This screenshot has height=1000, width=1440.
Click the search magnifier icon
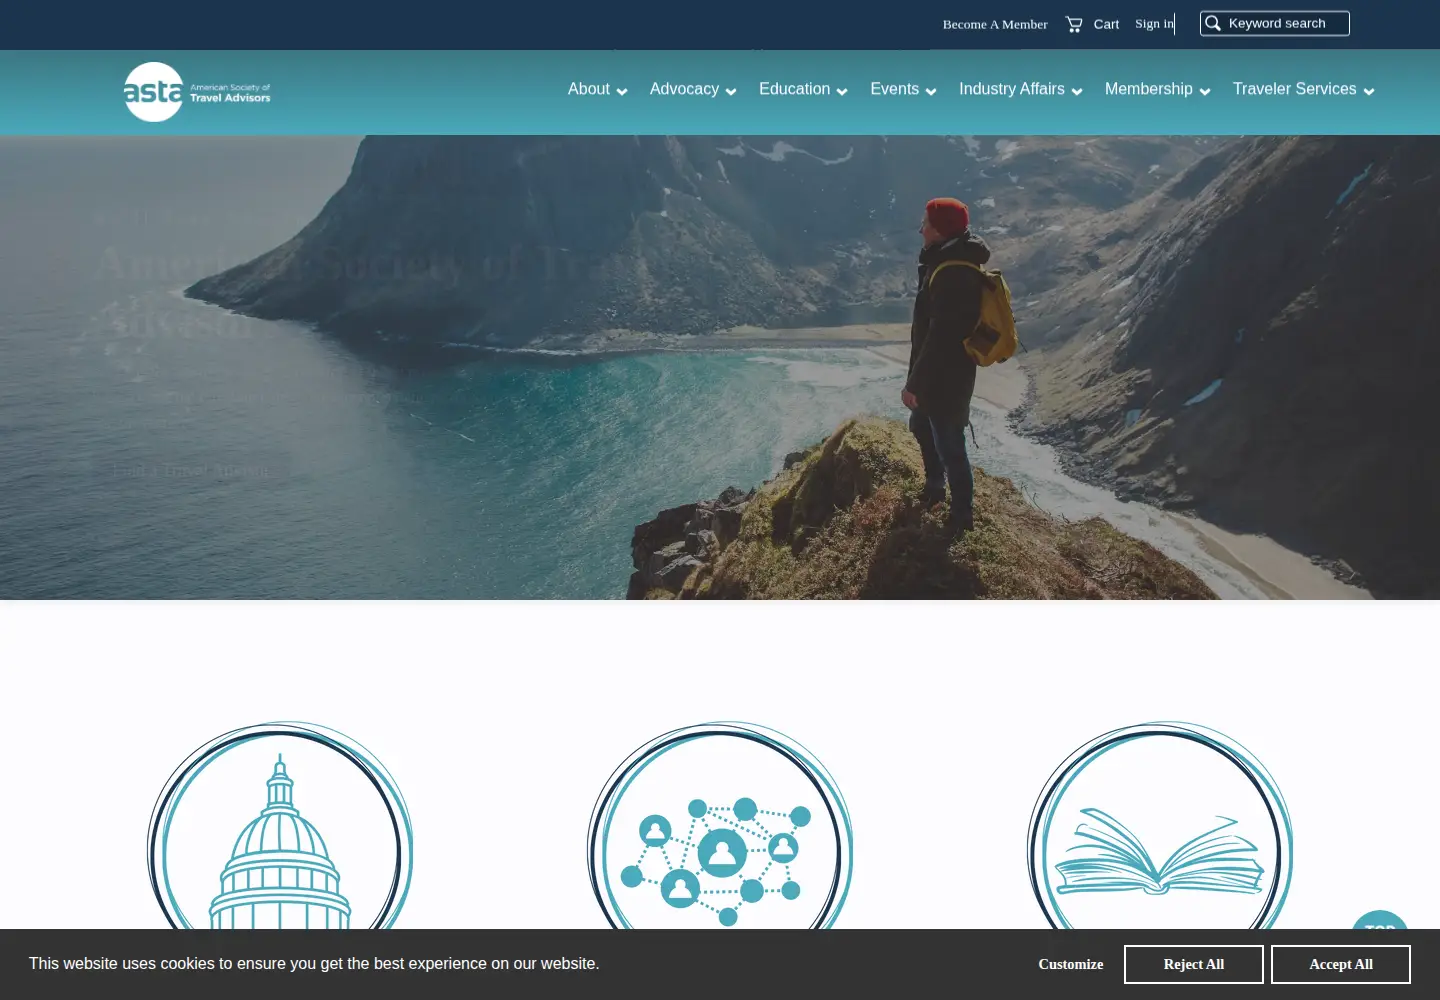(x=1213, y=23)
